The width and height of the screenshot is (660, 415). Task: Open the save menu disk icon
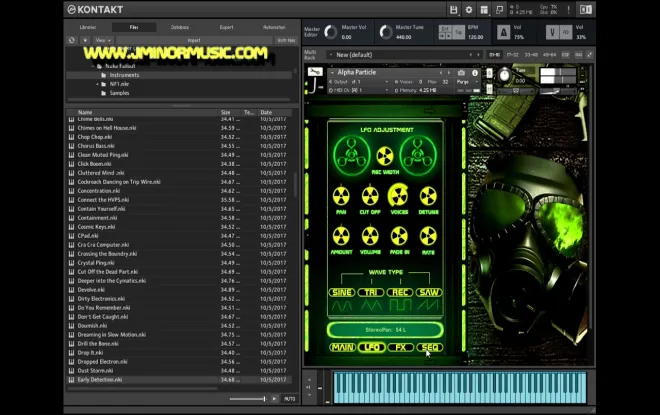tap(453, 10)
